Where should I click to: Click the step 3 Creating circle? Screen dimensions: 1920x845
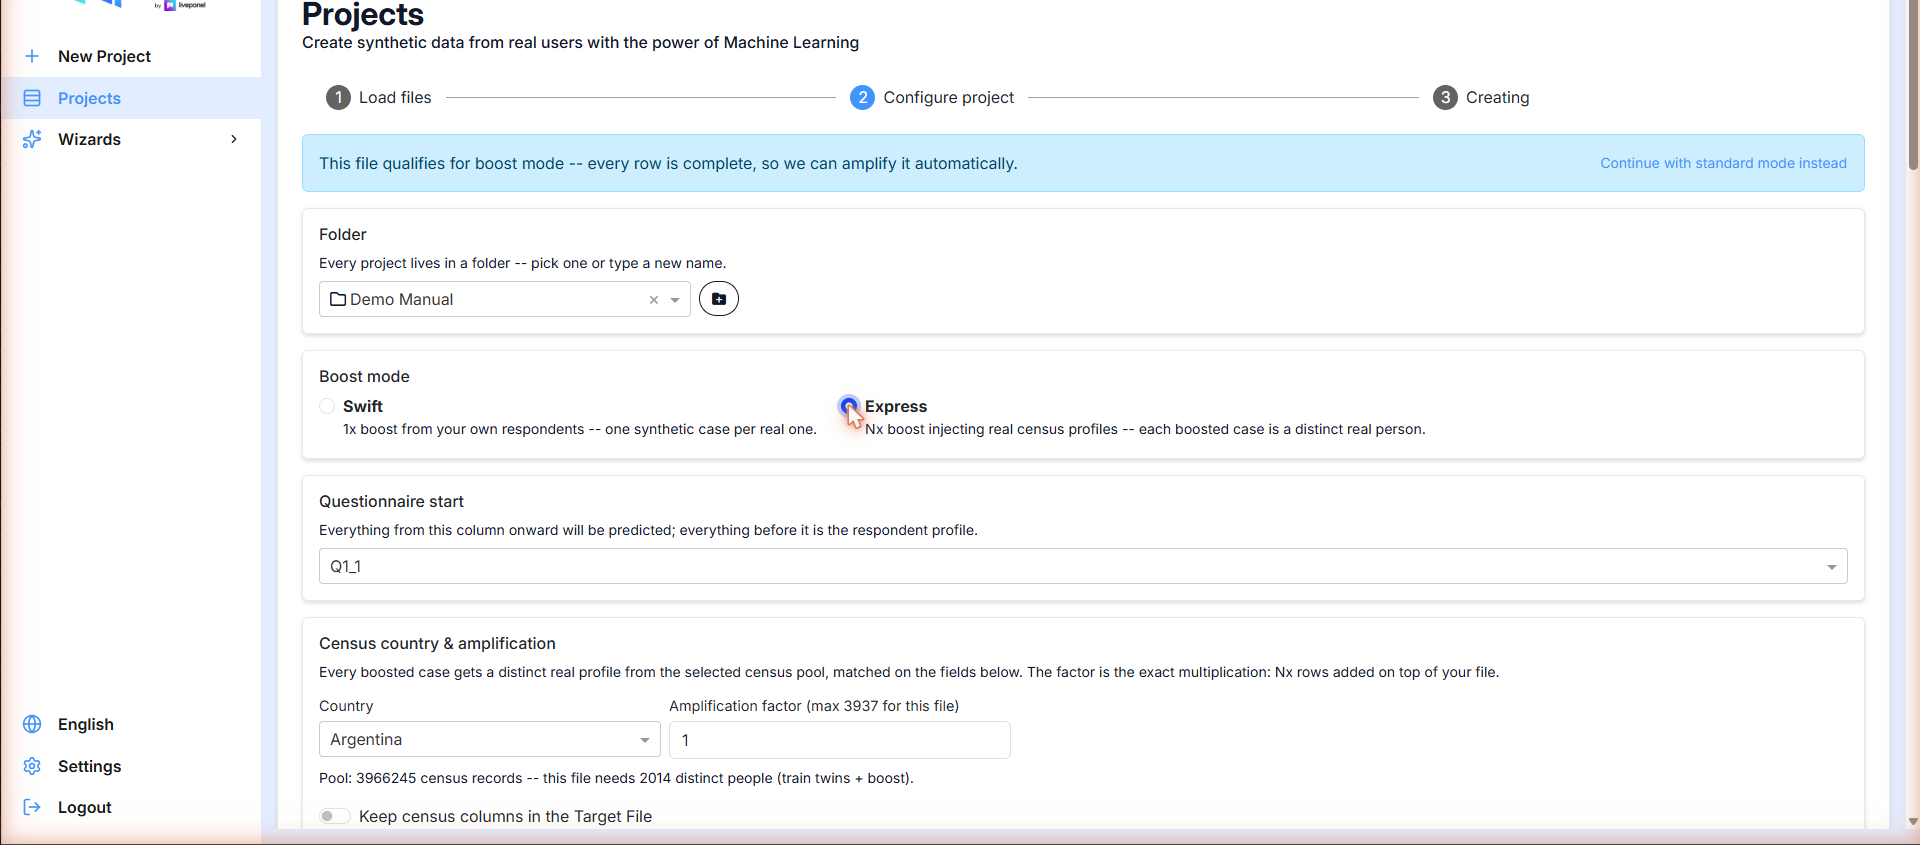1445,97
